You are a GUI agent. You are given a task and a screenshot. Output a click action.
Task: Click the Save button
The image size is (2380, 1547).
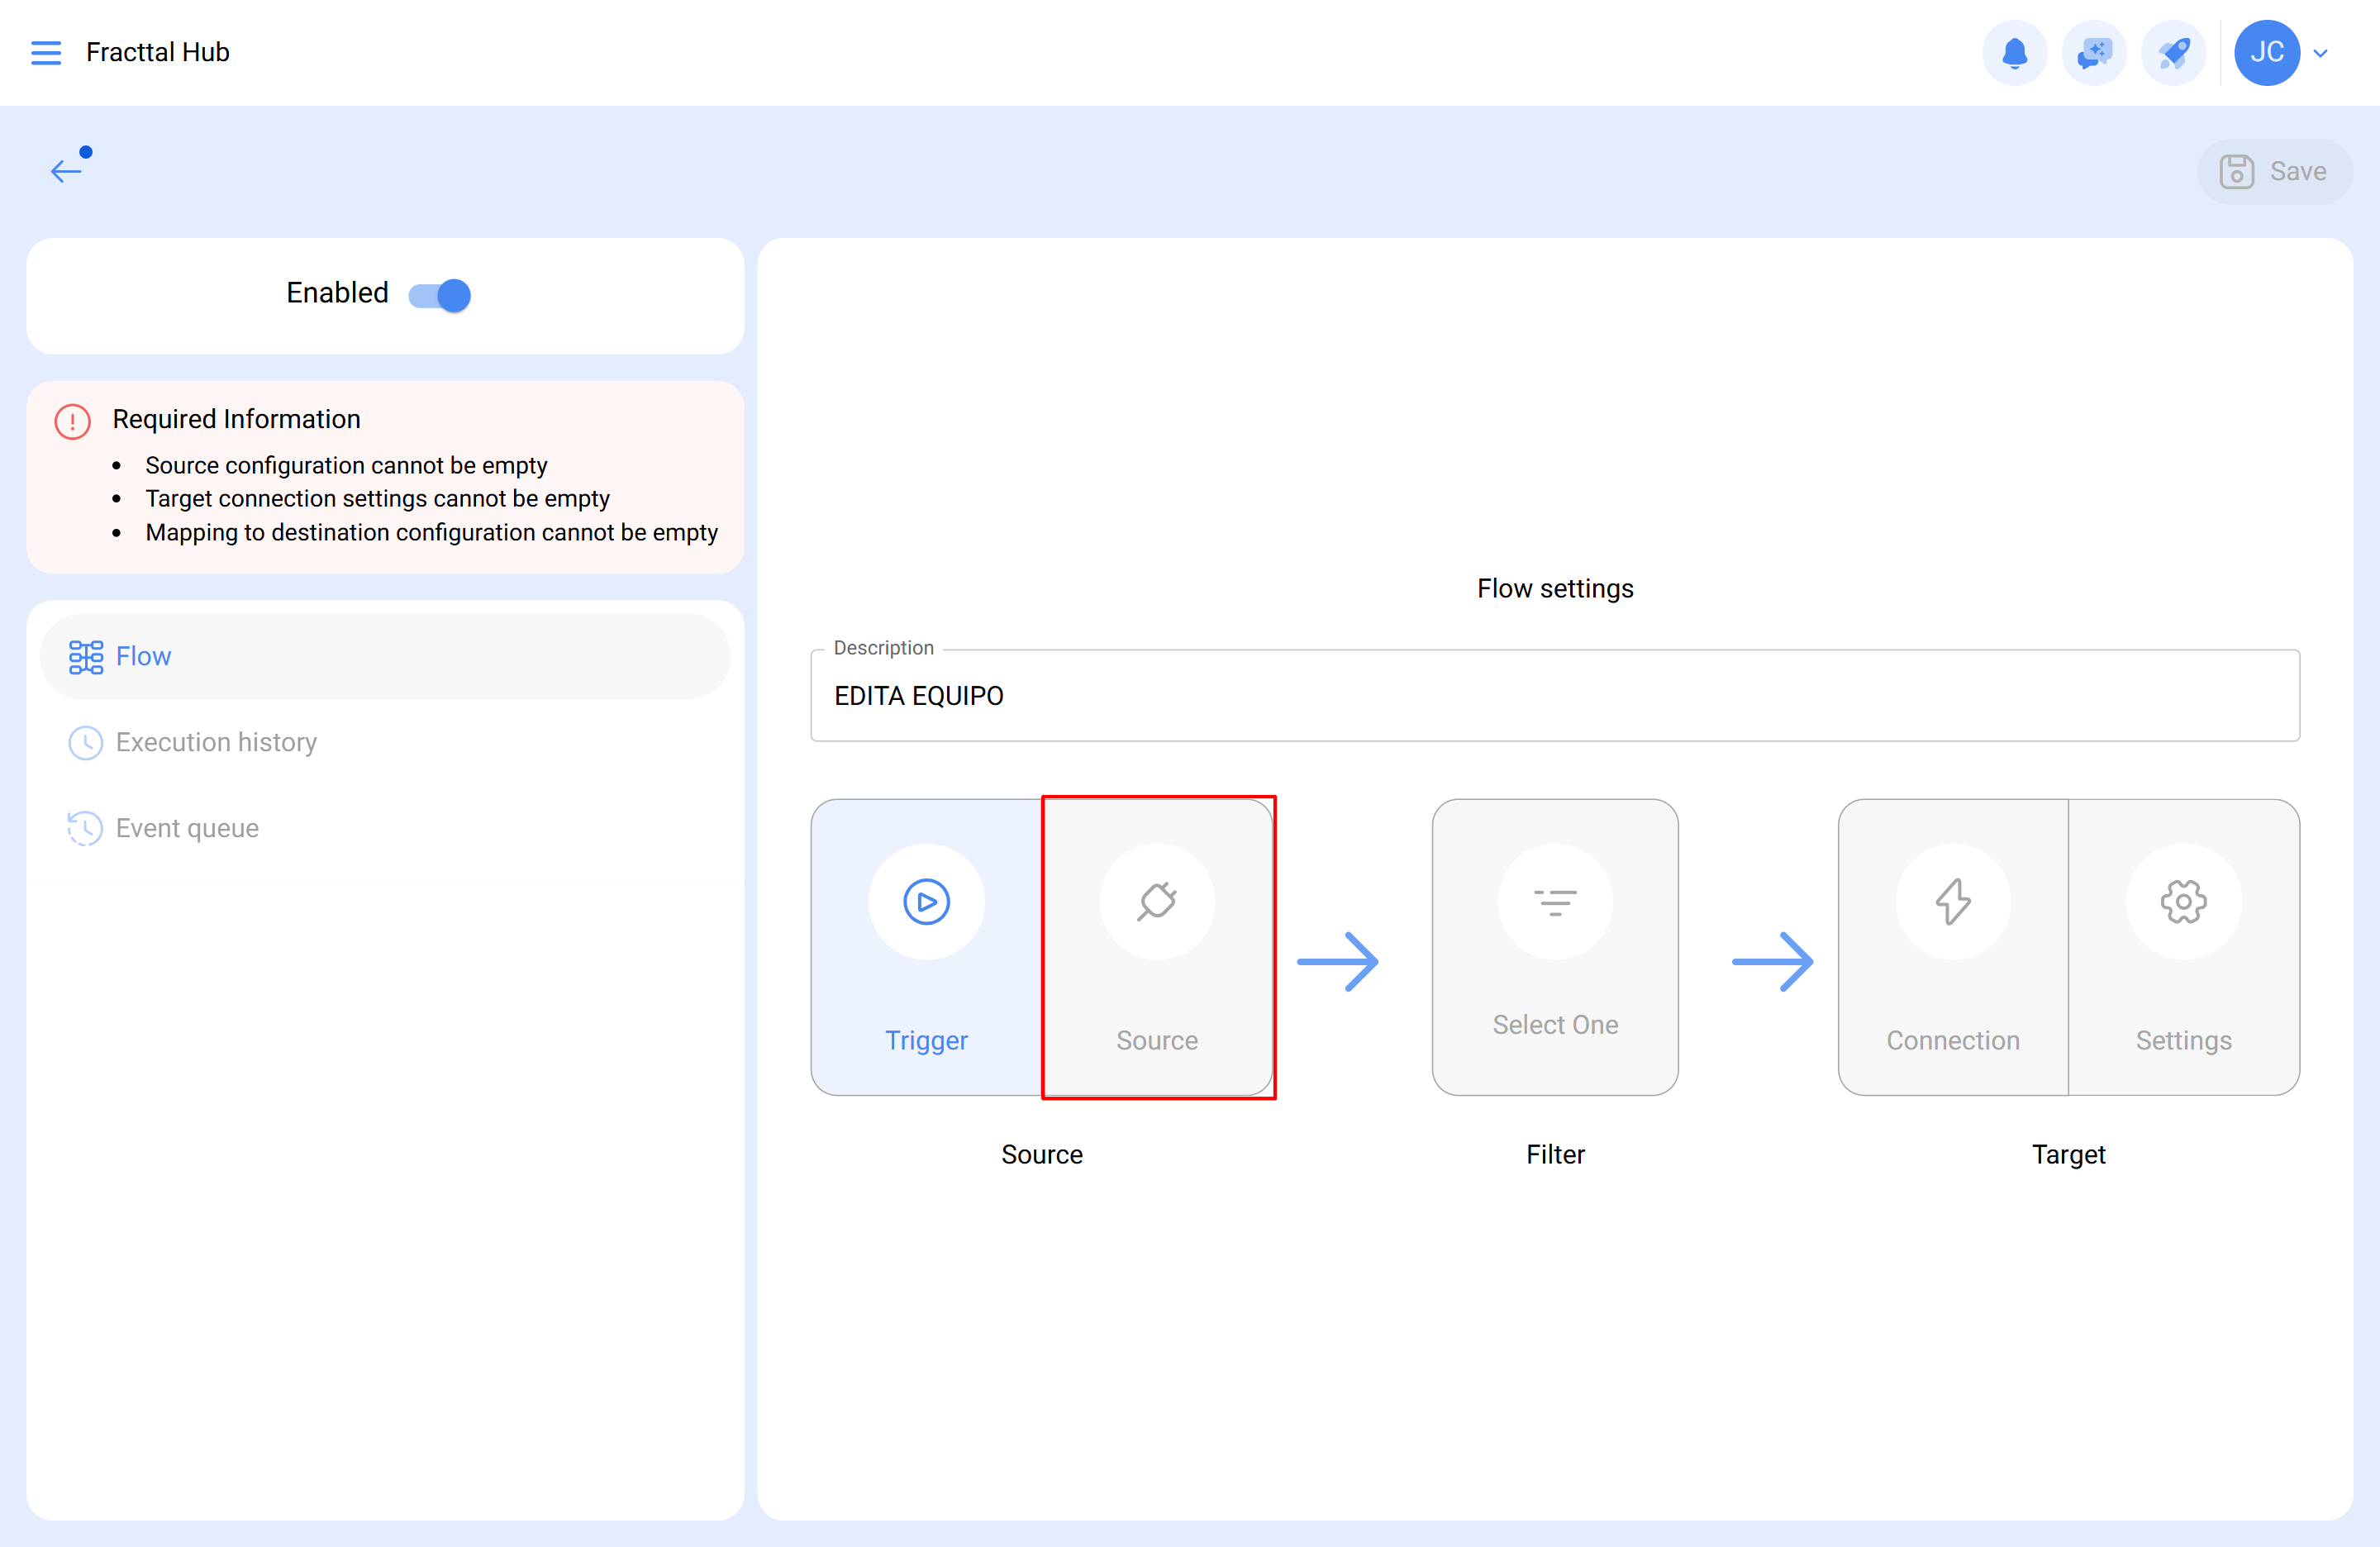pyautogui.click(x=2275, y=171)
